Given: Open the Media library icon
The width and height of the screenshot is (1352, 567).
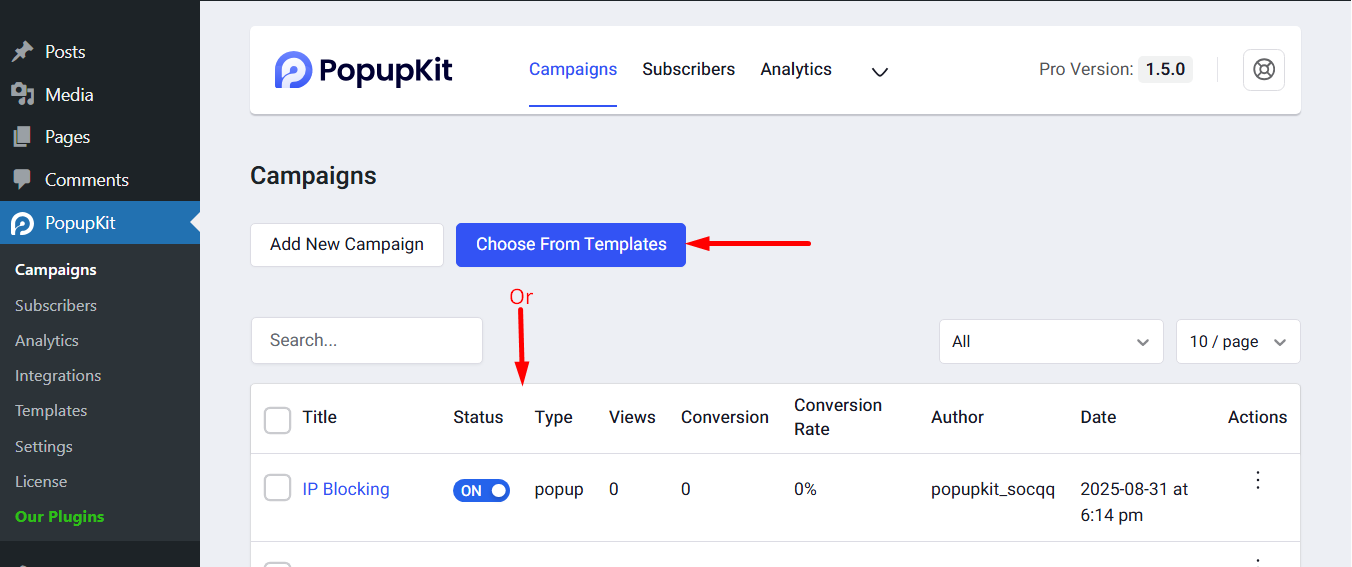Looking at the screenshot, I should (22, 94).
